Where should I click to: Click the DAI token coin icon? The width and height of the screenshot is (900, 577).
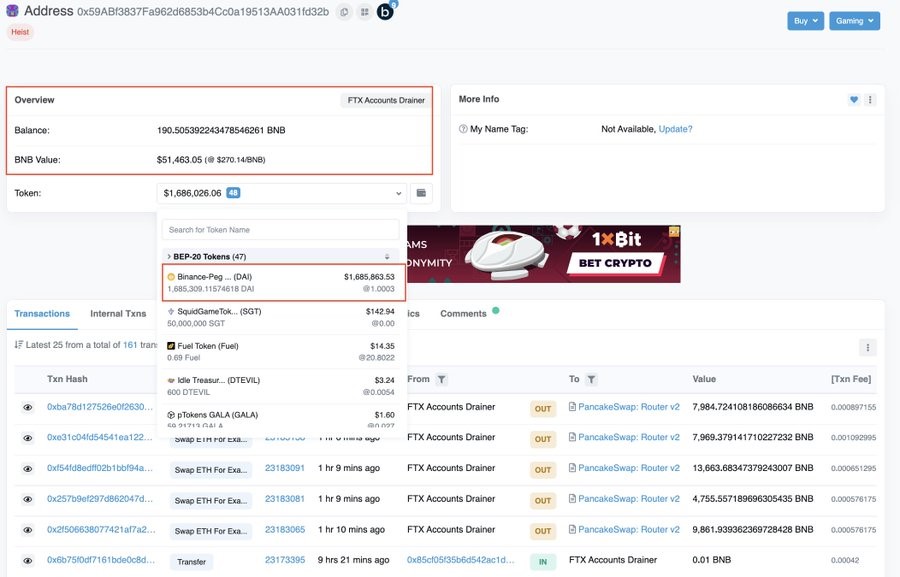(x=171, y=277)
